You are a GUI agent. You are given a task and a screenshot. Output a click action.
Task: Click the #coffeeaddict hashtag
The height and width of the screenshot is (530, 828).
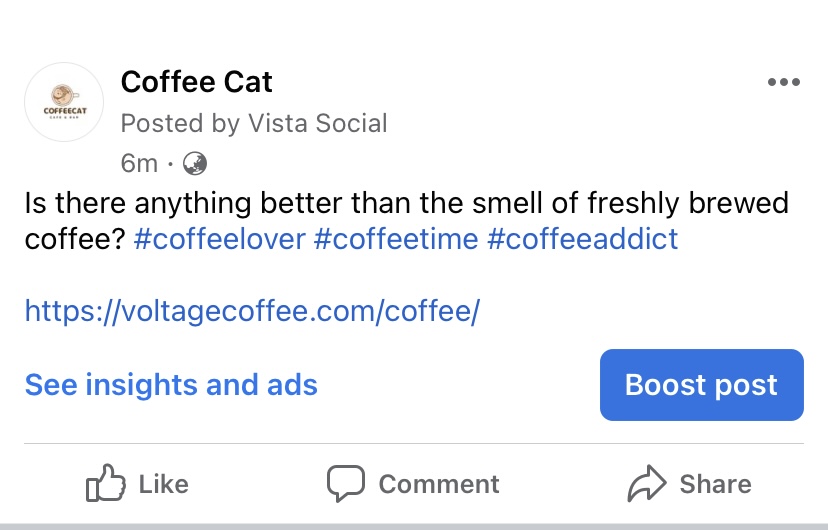click(582, 239)
